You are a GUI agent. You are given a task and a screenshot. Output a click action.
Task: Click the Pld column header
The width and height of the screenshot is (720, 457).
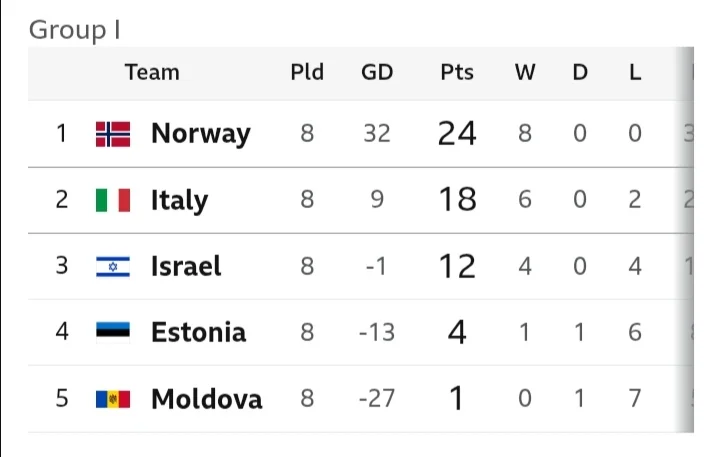306,72
